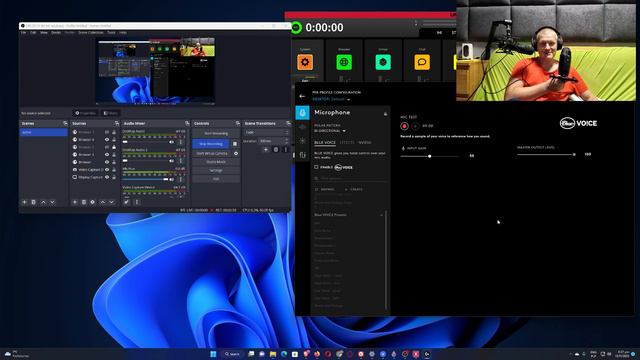The height and width of the screenshot is (360, 640).
Task: Toggle visibility of Browser 4 source
Action: pos(107,140)
